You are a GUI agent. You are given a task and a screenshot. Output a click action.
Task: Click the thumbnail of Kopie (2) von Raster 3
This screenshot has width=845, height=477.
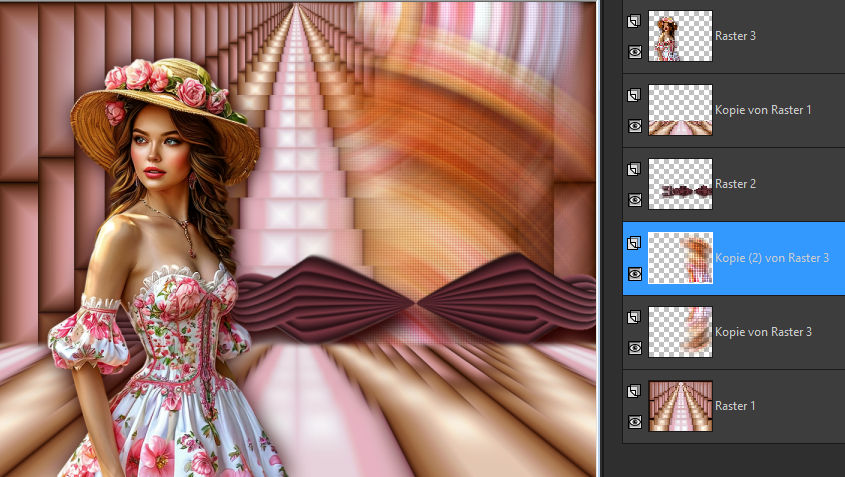(680, 258)
